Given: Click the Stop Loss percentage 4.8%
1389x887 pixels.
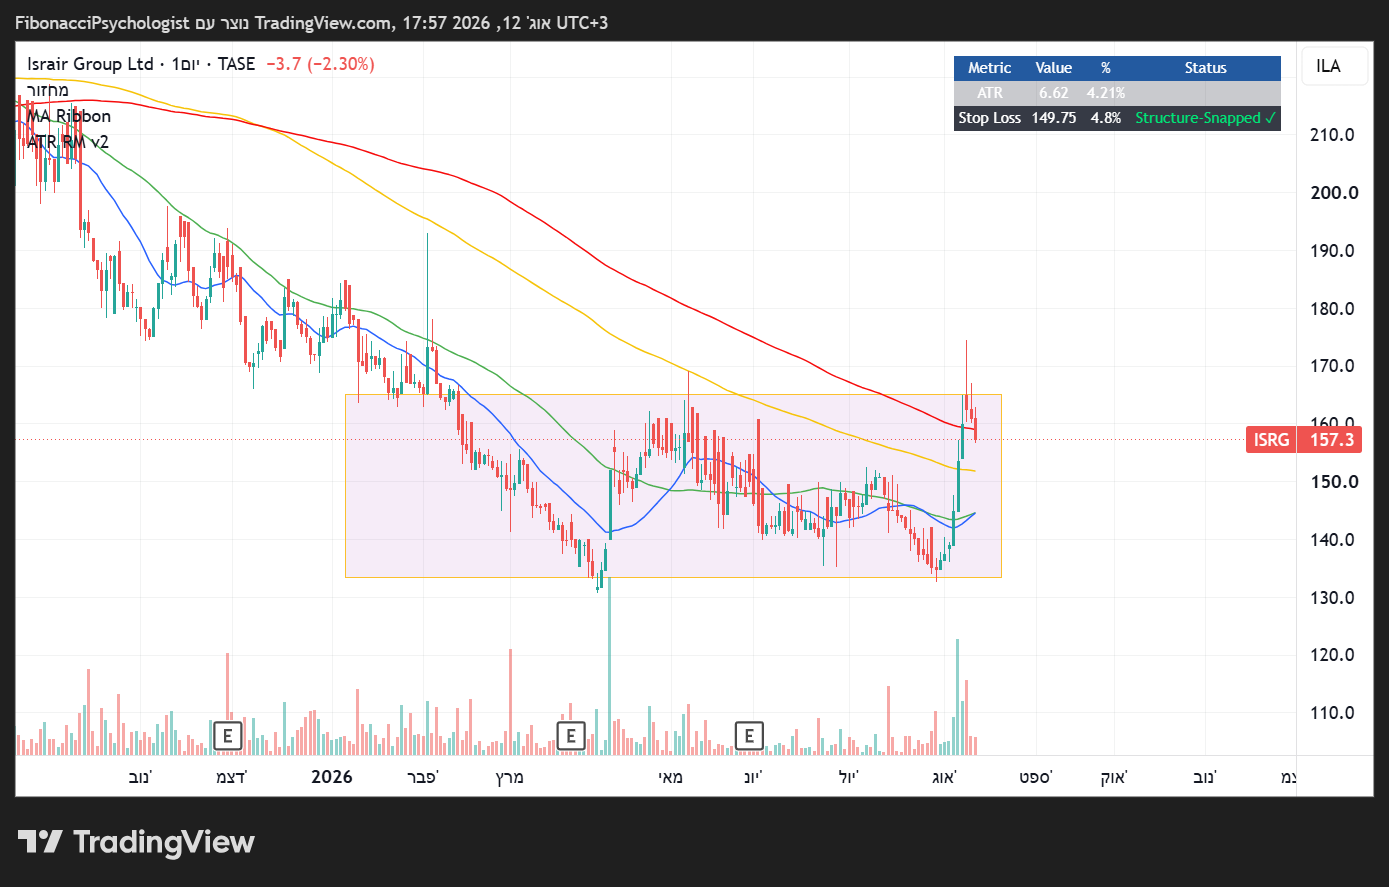Looking at the screenshot, I should 1106,118.
